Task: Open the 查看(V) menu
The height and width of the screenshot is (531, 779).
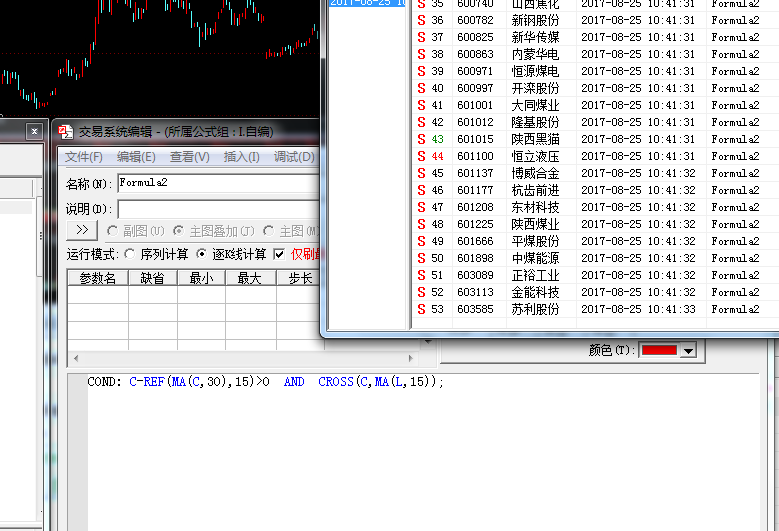Action: pos(190,157)
